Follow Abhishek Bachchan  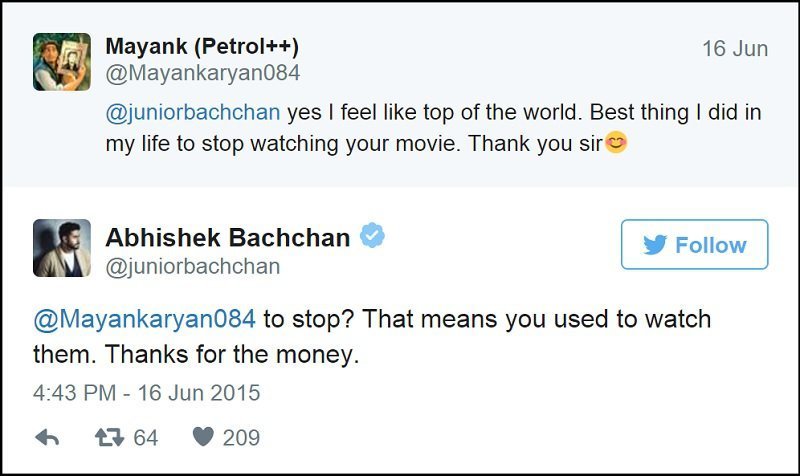point(694,245)
